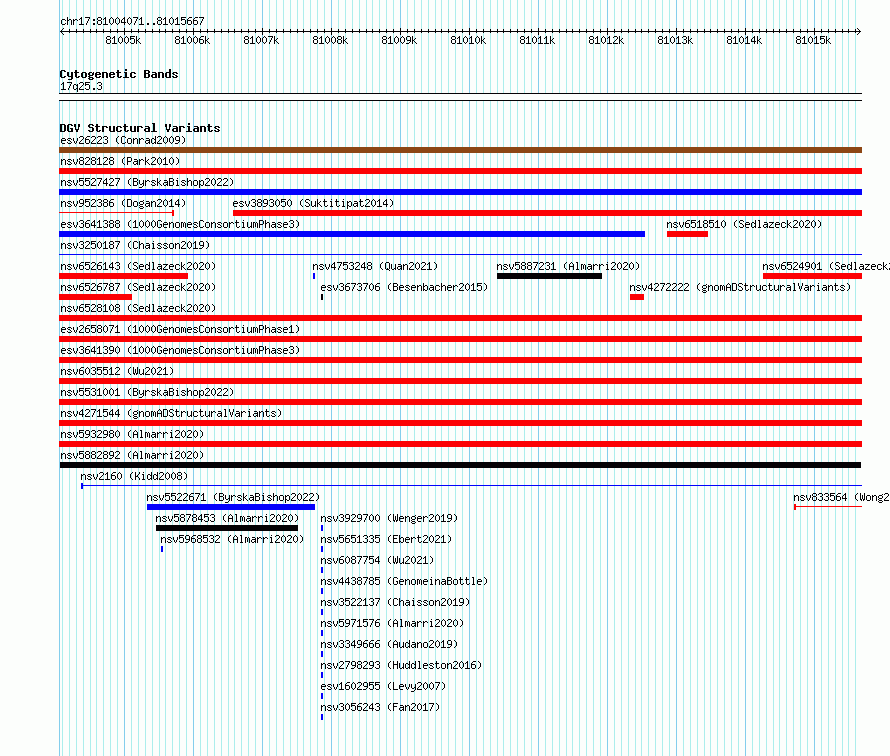Click the nsv6518510 (Sedlazeck2020) label
This screenshot has height=756, width=890.
click(x=744, y=224)
